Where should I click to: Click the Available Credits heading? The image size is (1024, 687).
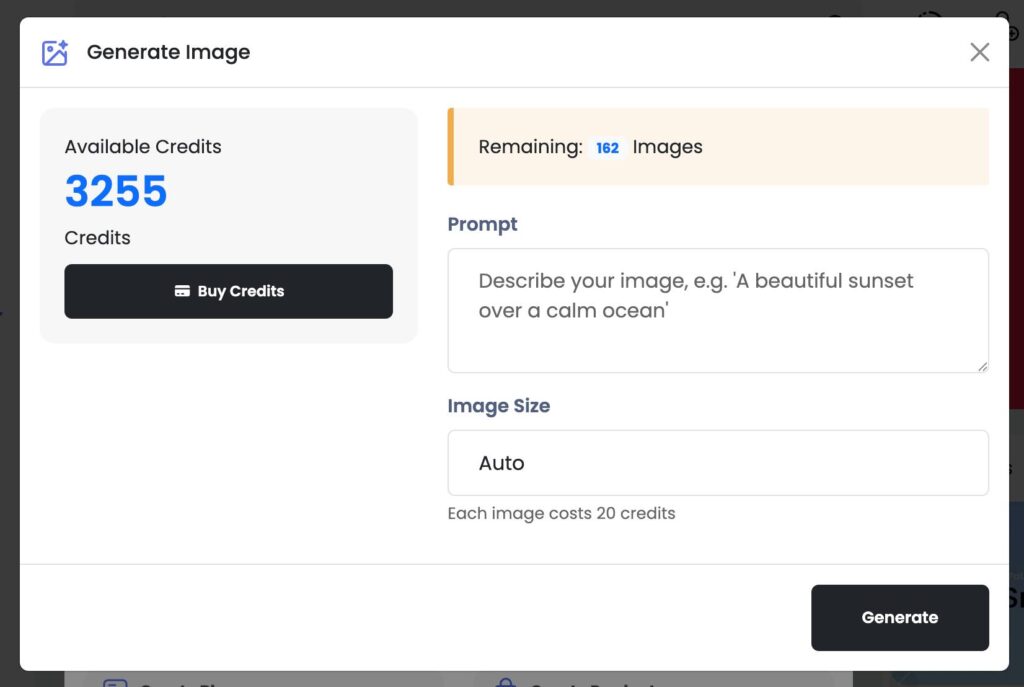(143, 147)
